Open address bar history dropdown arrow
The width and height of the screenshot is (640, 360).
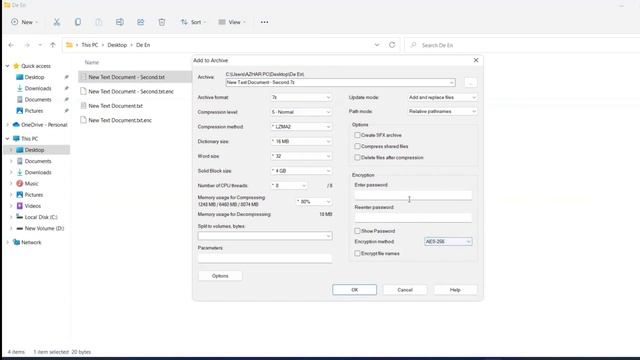click(x=377, y=45)
